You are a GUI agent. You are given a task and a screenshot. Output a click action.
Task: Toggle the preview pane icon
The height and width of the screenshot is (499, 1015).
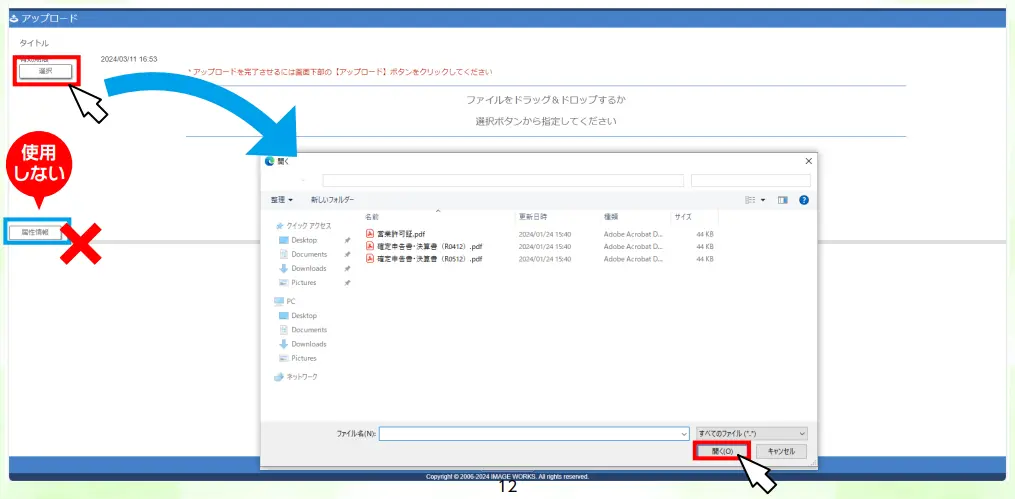tap(783, 201)
